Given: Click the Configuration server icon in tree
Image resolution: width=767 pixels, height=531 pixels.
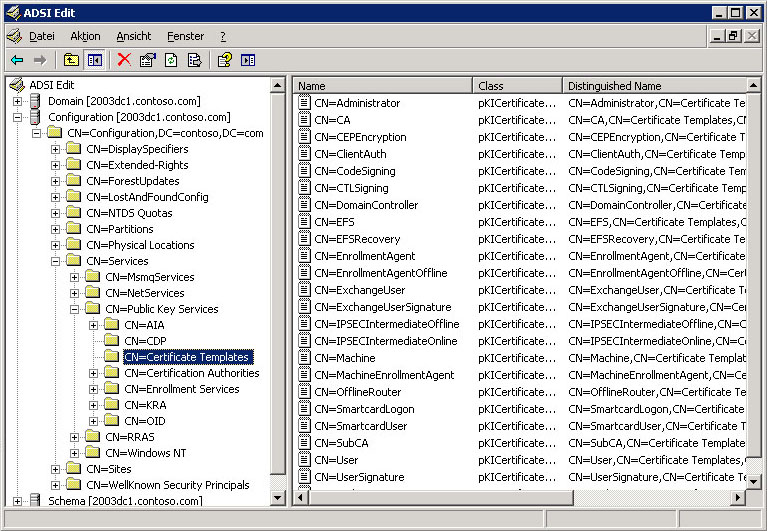Looking at the screenshot, I should coord(35,117).
